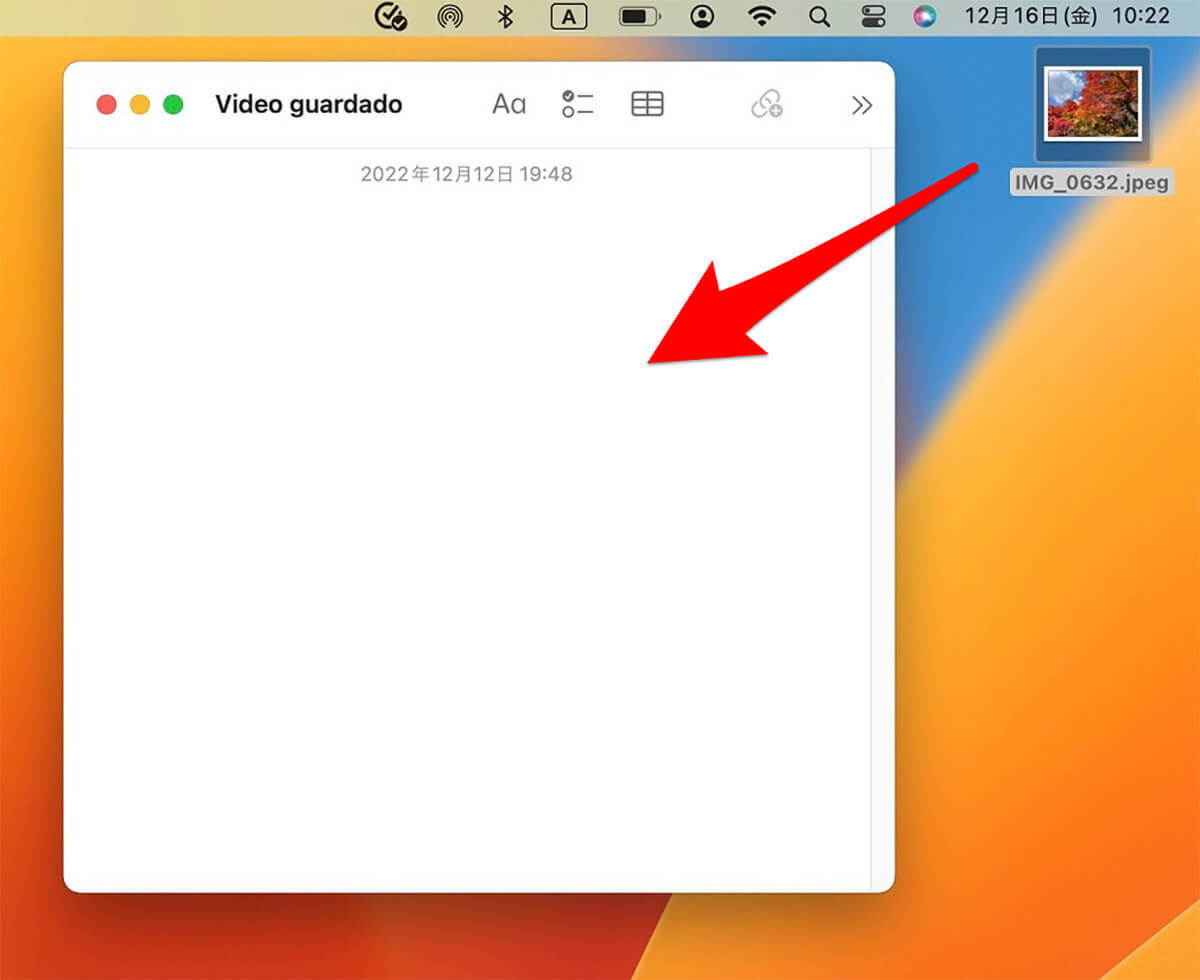Image resolution: width=1200 pixels, height=980 pixels.
Task: Open the text format Aa menu
Action: coord(509,104)
